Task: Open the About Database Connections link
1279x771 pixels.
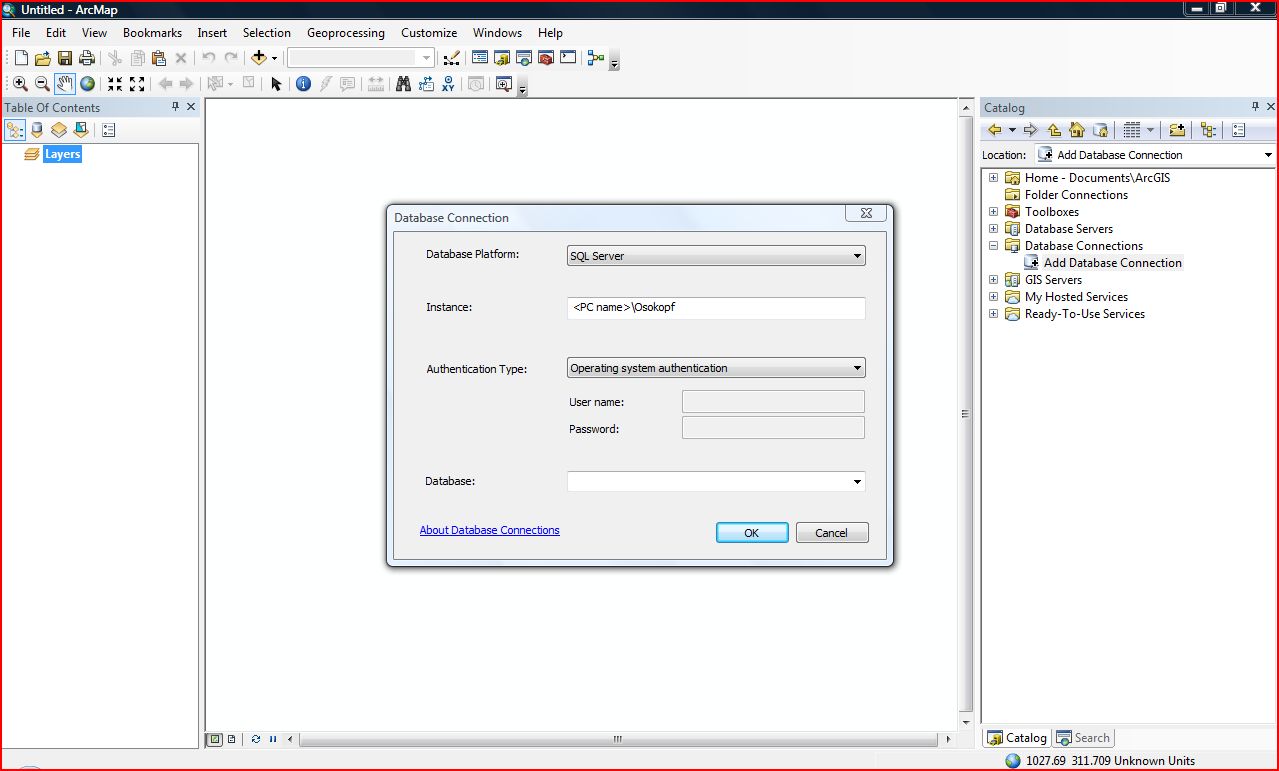Action: (x=490, y=530)
